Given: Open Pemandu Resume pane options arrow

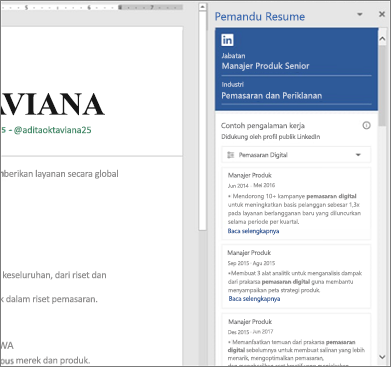Looking at the screenshot, I should 360,14.
